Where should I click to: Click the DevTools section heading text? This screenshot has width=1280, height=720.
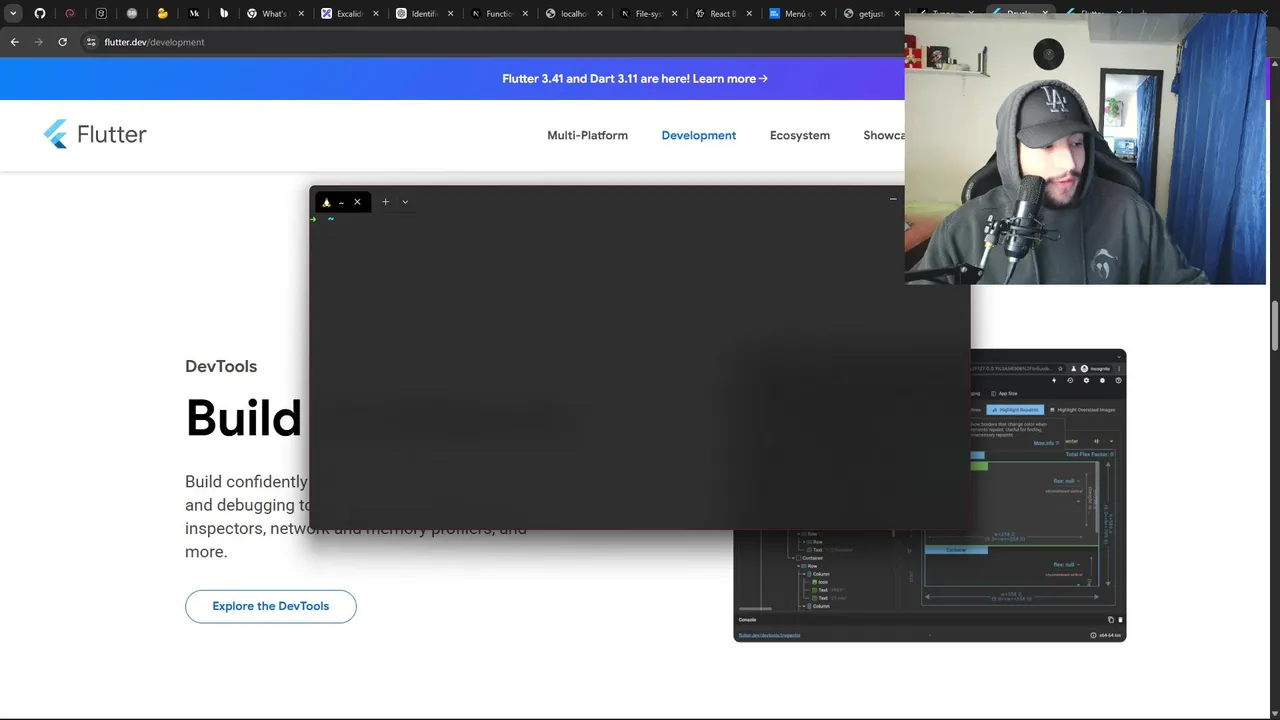tap(221, 366)
